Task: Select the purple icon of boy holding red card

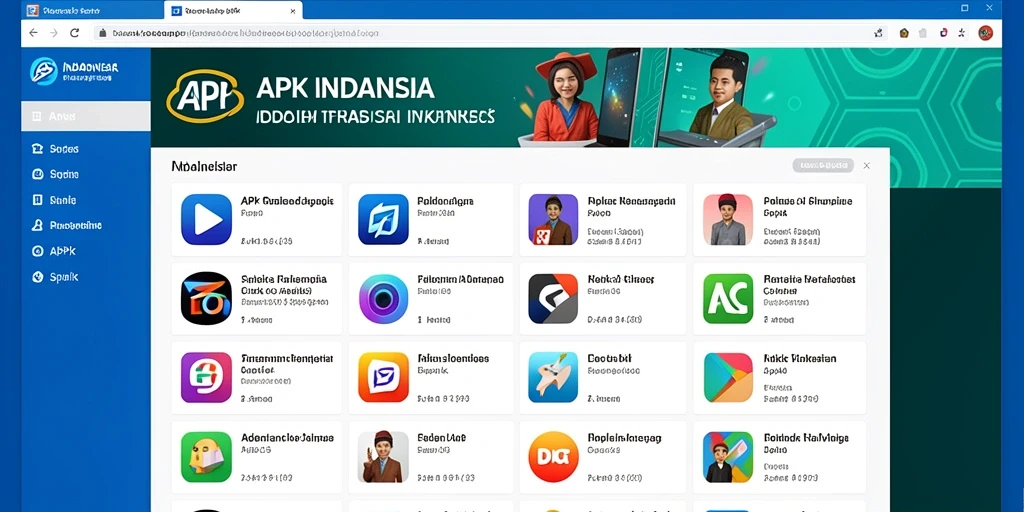Action: (553, 219)
